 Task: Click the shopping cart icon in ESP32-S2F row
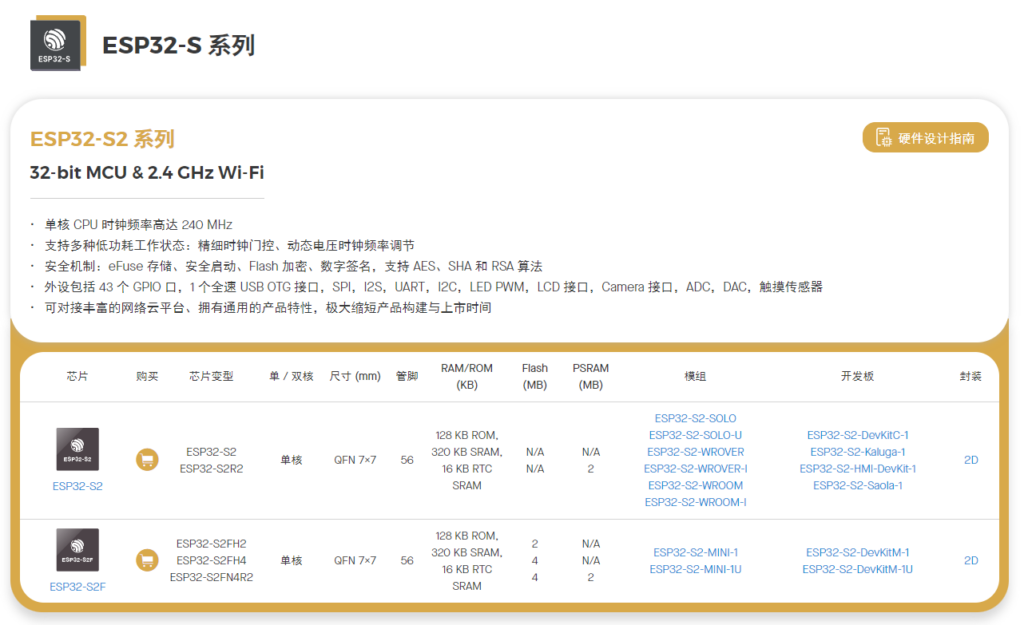pyautogui.click(x=147, y=560)
